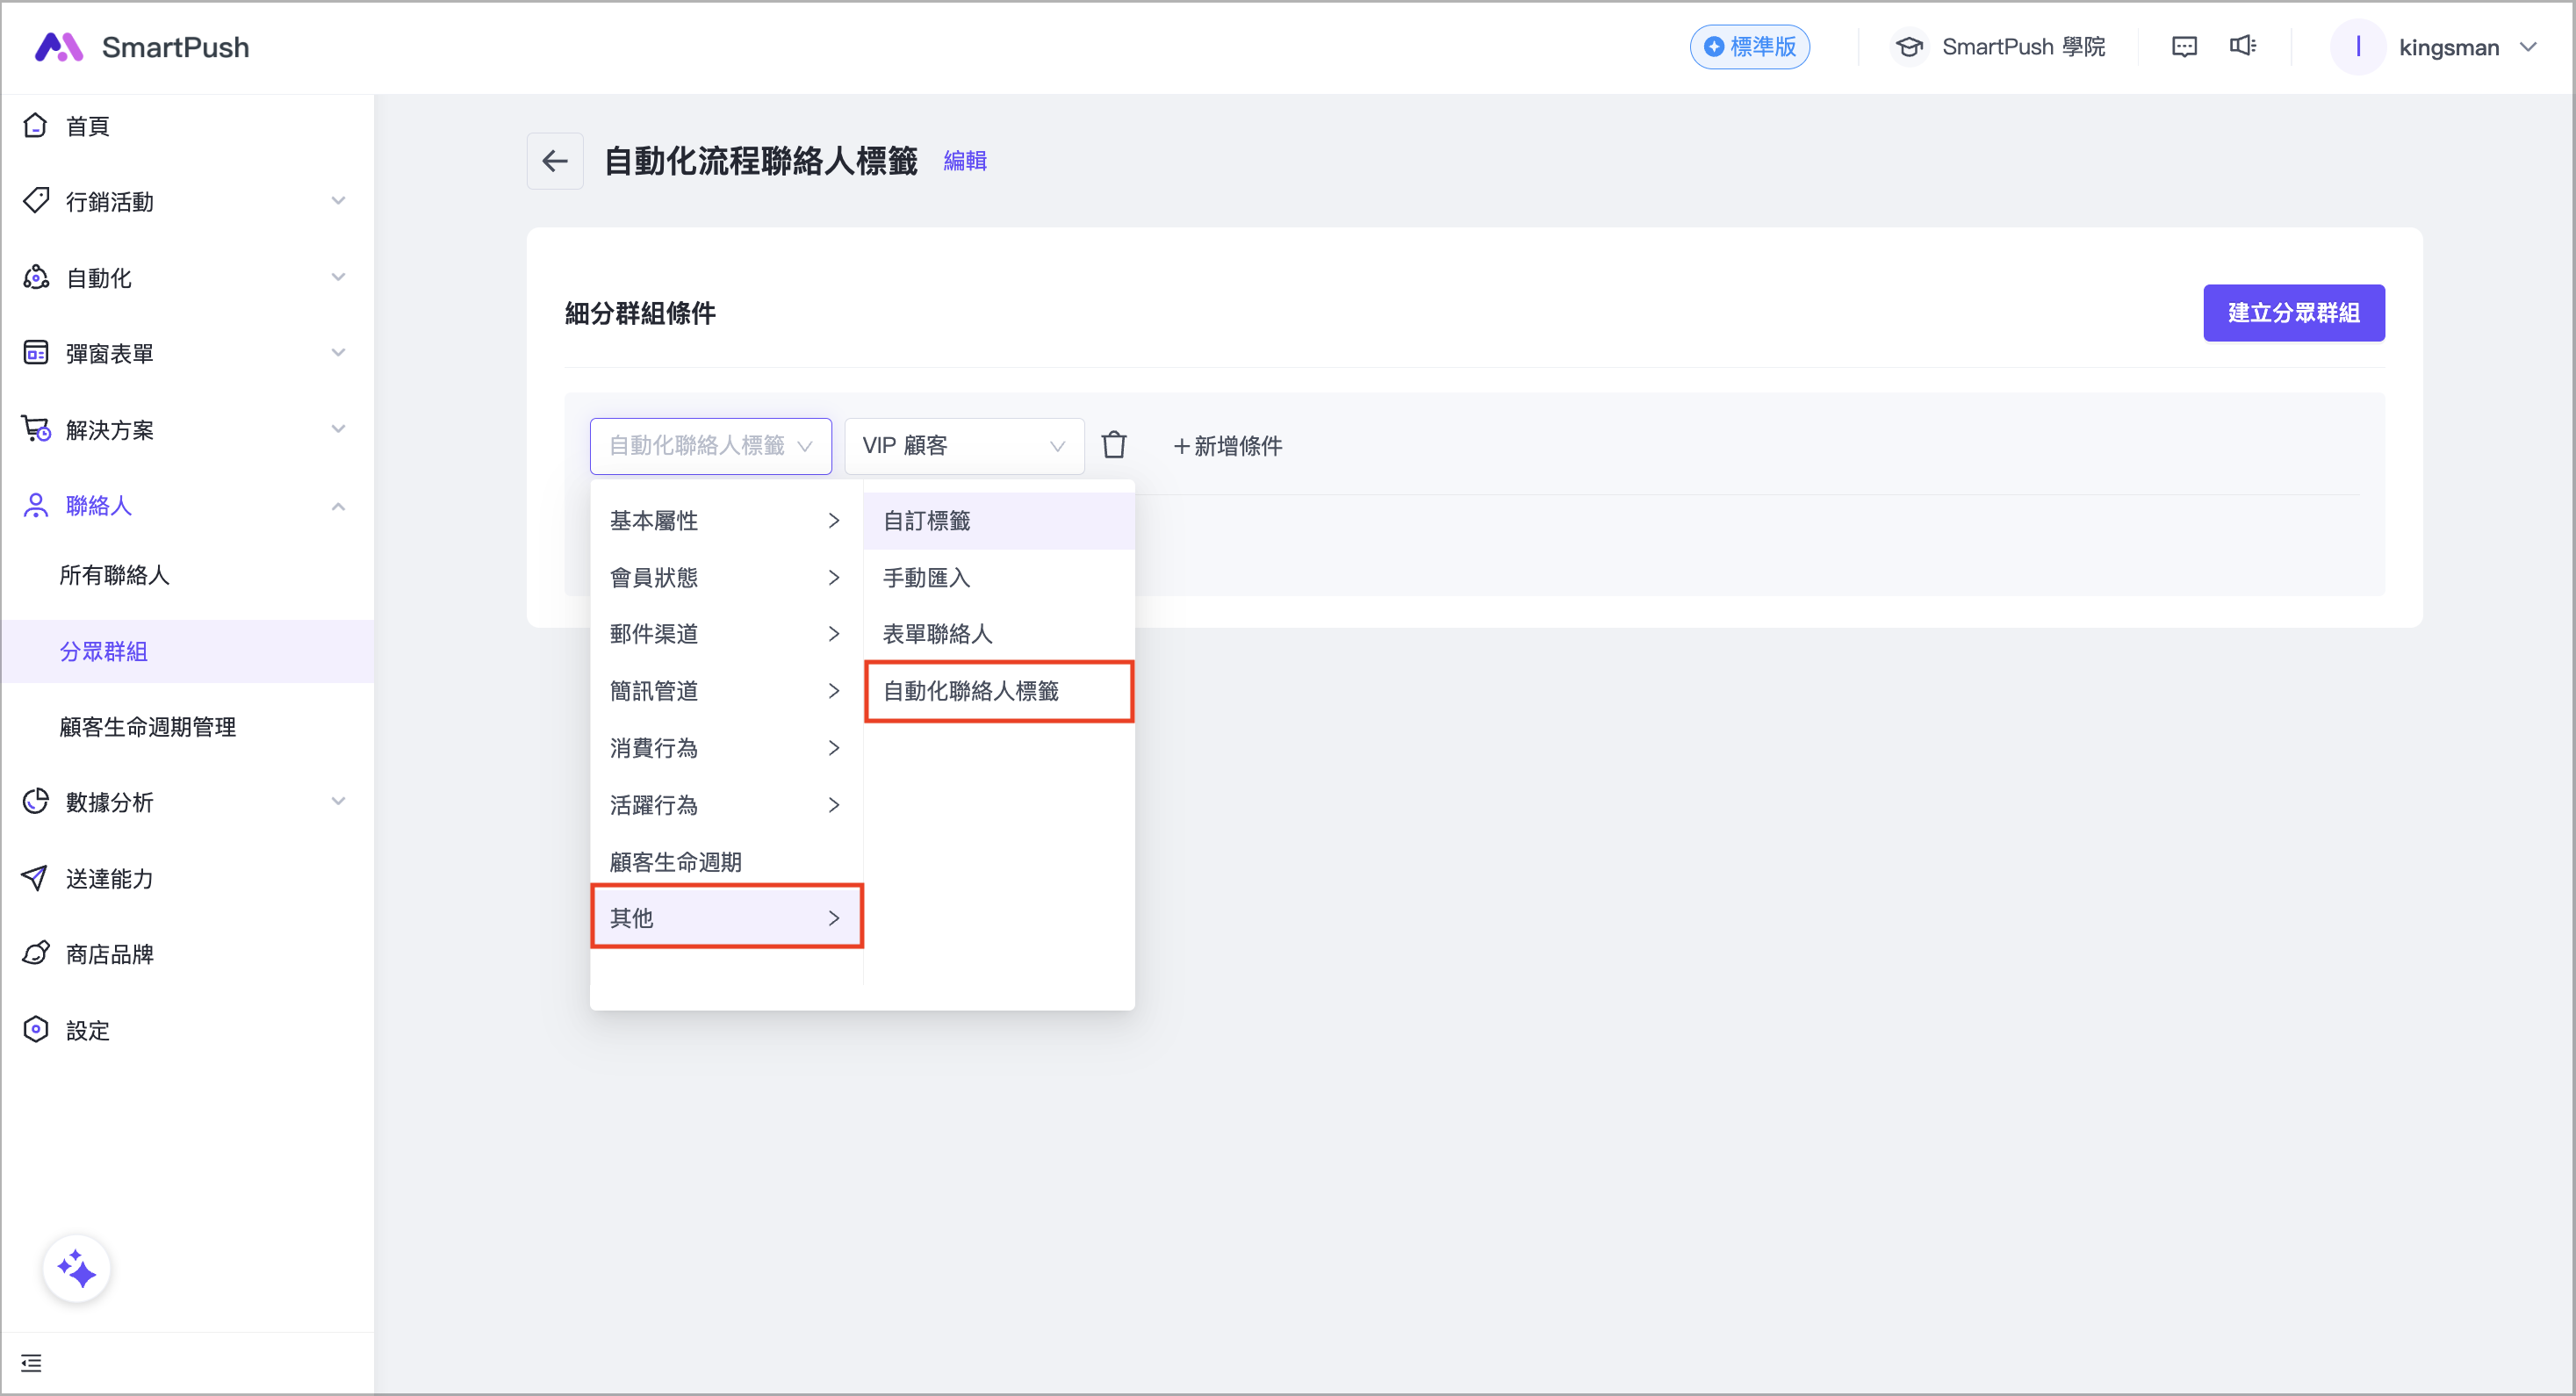Viewport: 2576px width, 1396px height.
Task: Open the 數據分析 pie chart icon
Action: point(36,801)
